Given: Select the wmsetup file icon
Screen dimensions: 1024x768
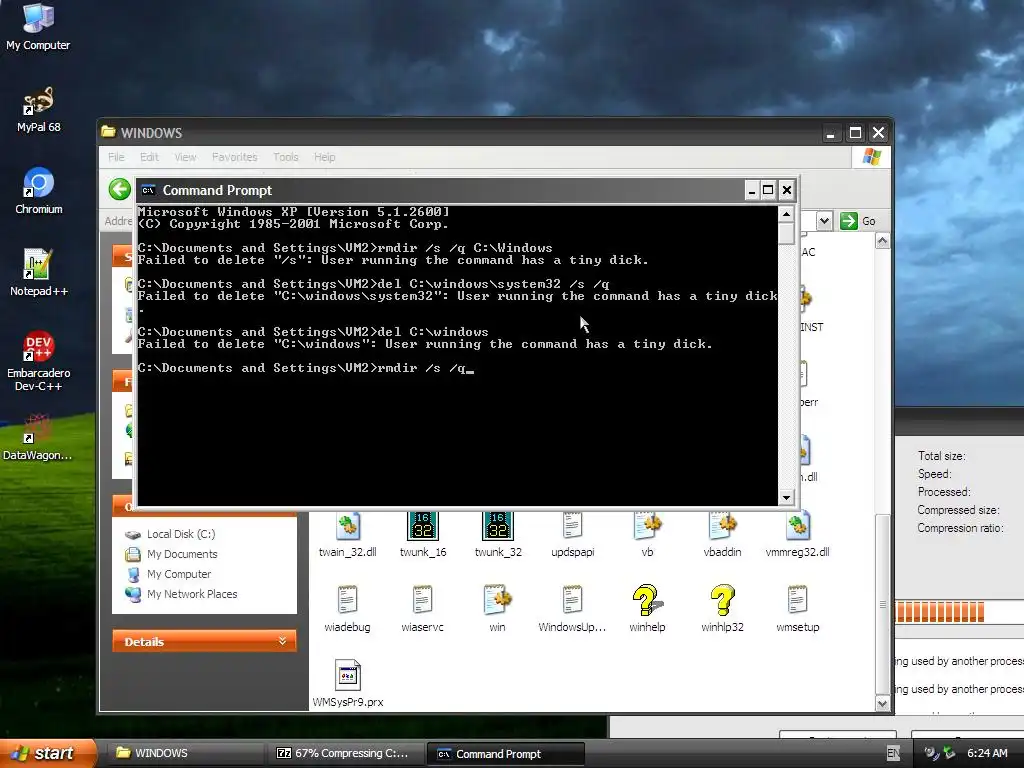Looking at the screenshot, I should pos(797,609).
